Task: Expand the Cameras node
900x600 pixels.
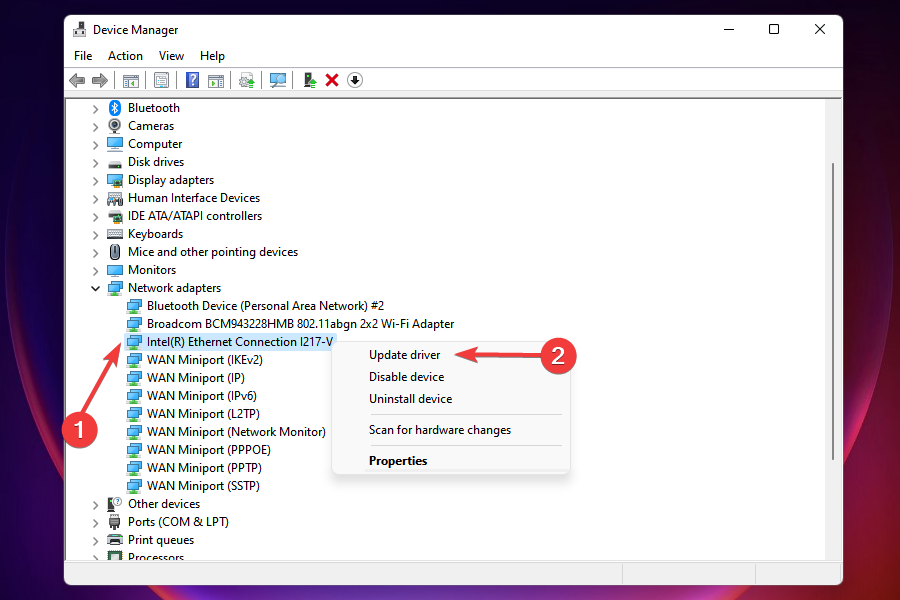Action: point(95,126)
